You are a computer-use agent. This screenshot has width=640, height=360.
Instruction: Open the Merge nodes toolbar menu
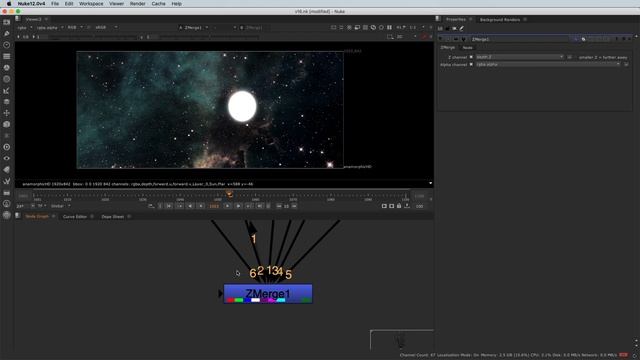coord(7,102)
